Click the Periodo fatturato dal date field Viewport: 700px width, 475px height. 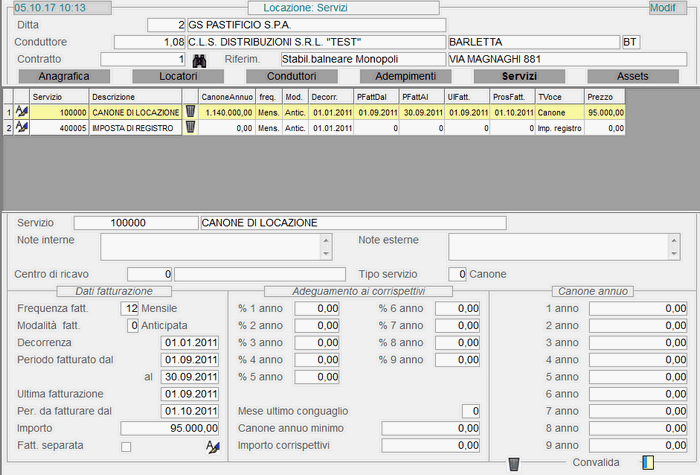pos(190,360)
